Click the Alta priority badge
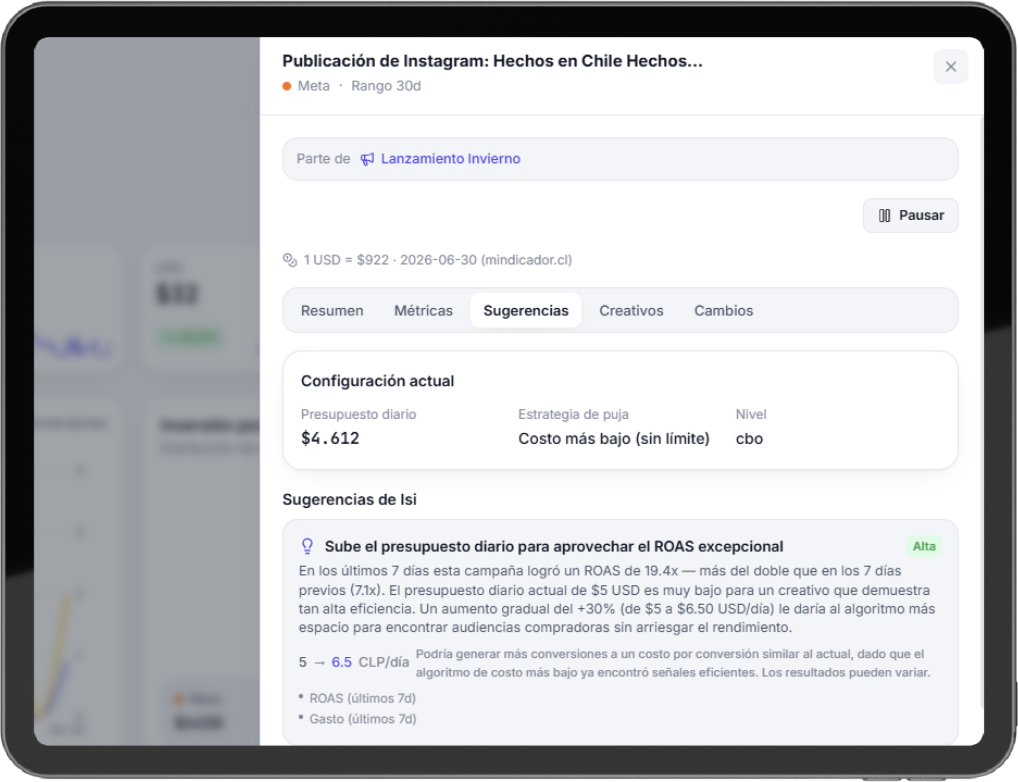This screenshot has height=782, width=1018. (x=924, y=546)
